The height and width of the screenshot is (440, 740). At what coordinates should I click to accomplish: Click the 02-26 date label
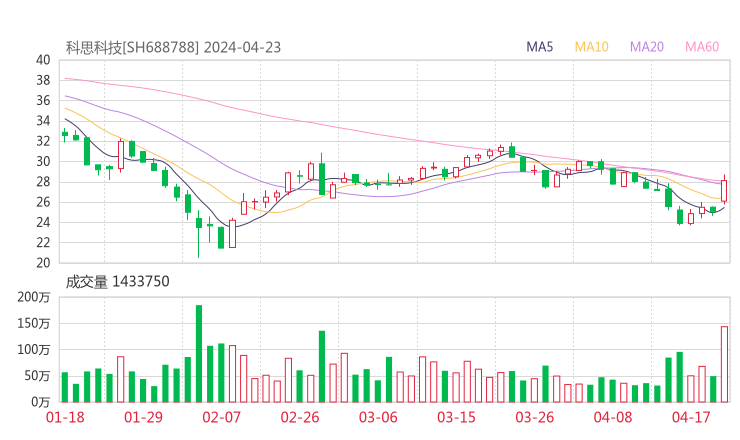point(300,417)
